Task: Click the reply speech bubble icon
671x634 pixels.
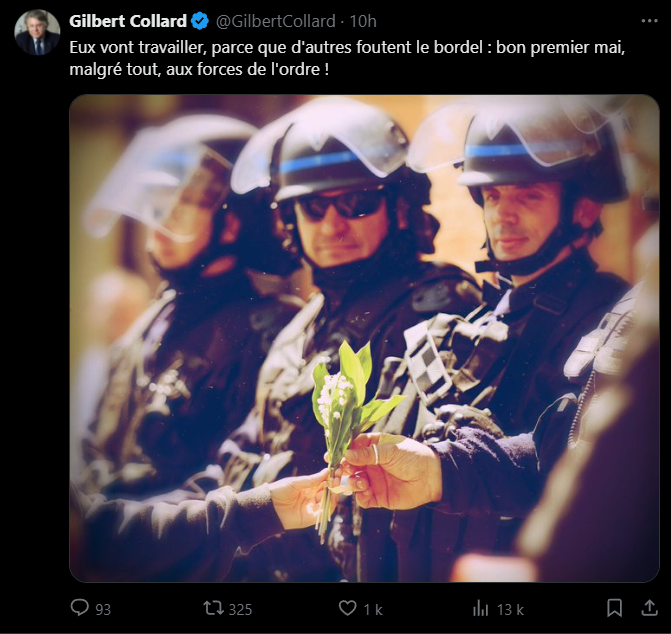Action: pos(80,608)
